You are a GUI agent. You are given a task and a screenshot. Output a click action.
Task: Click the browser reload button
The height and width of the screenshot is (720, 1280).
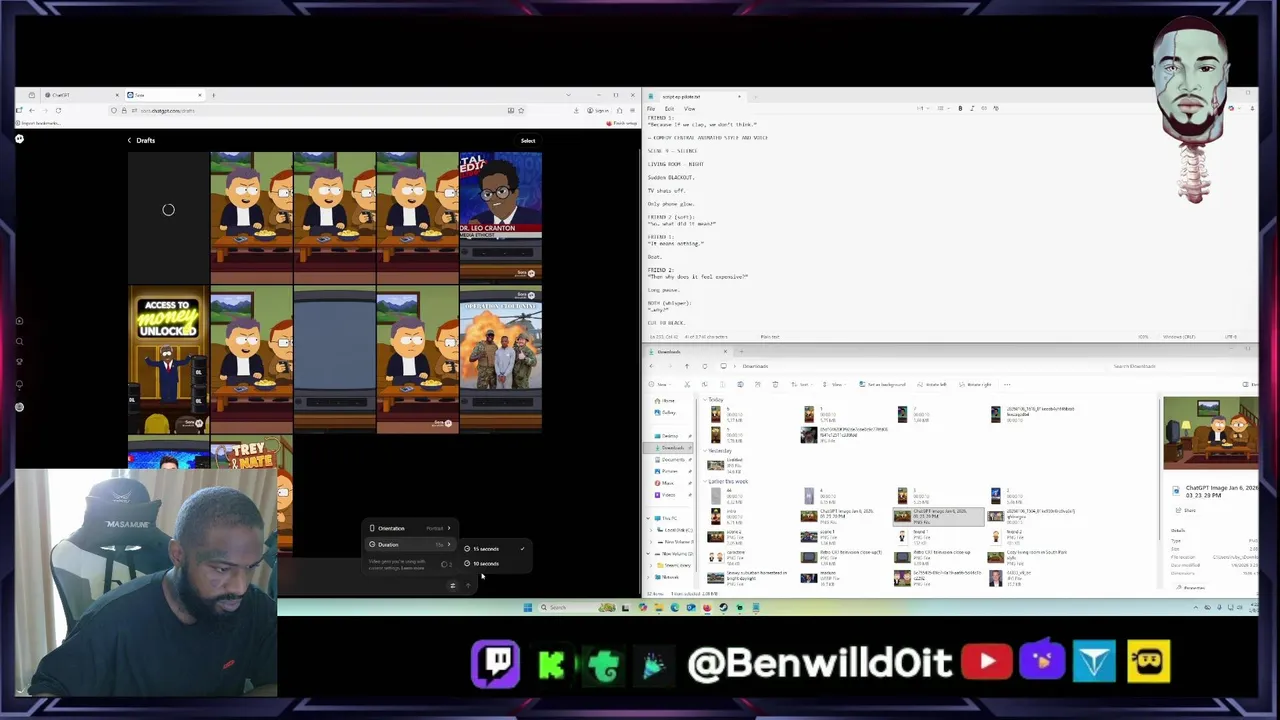[58, 110]
